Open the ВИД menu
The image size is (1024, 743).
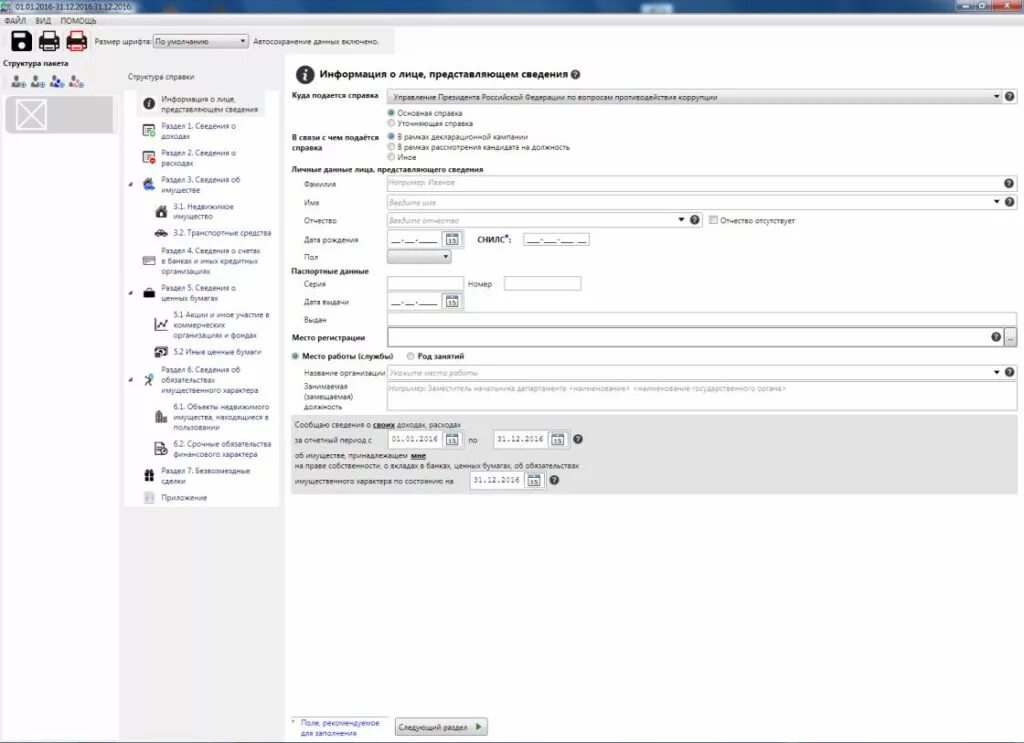(43, 21)
